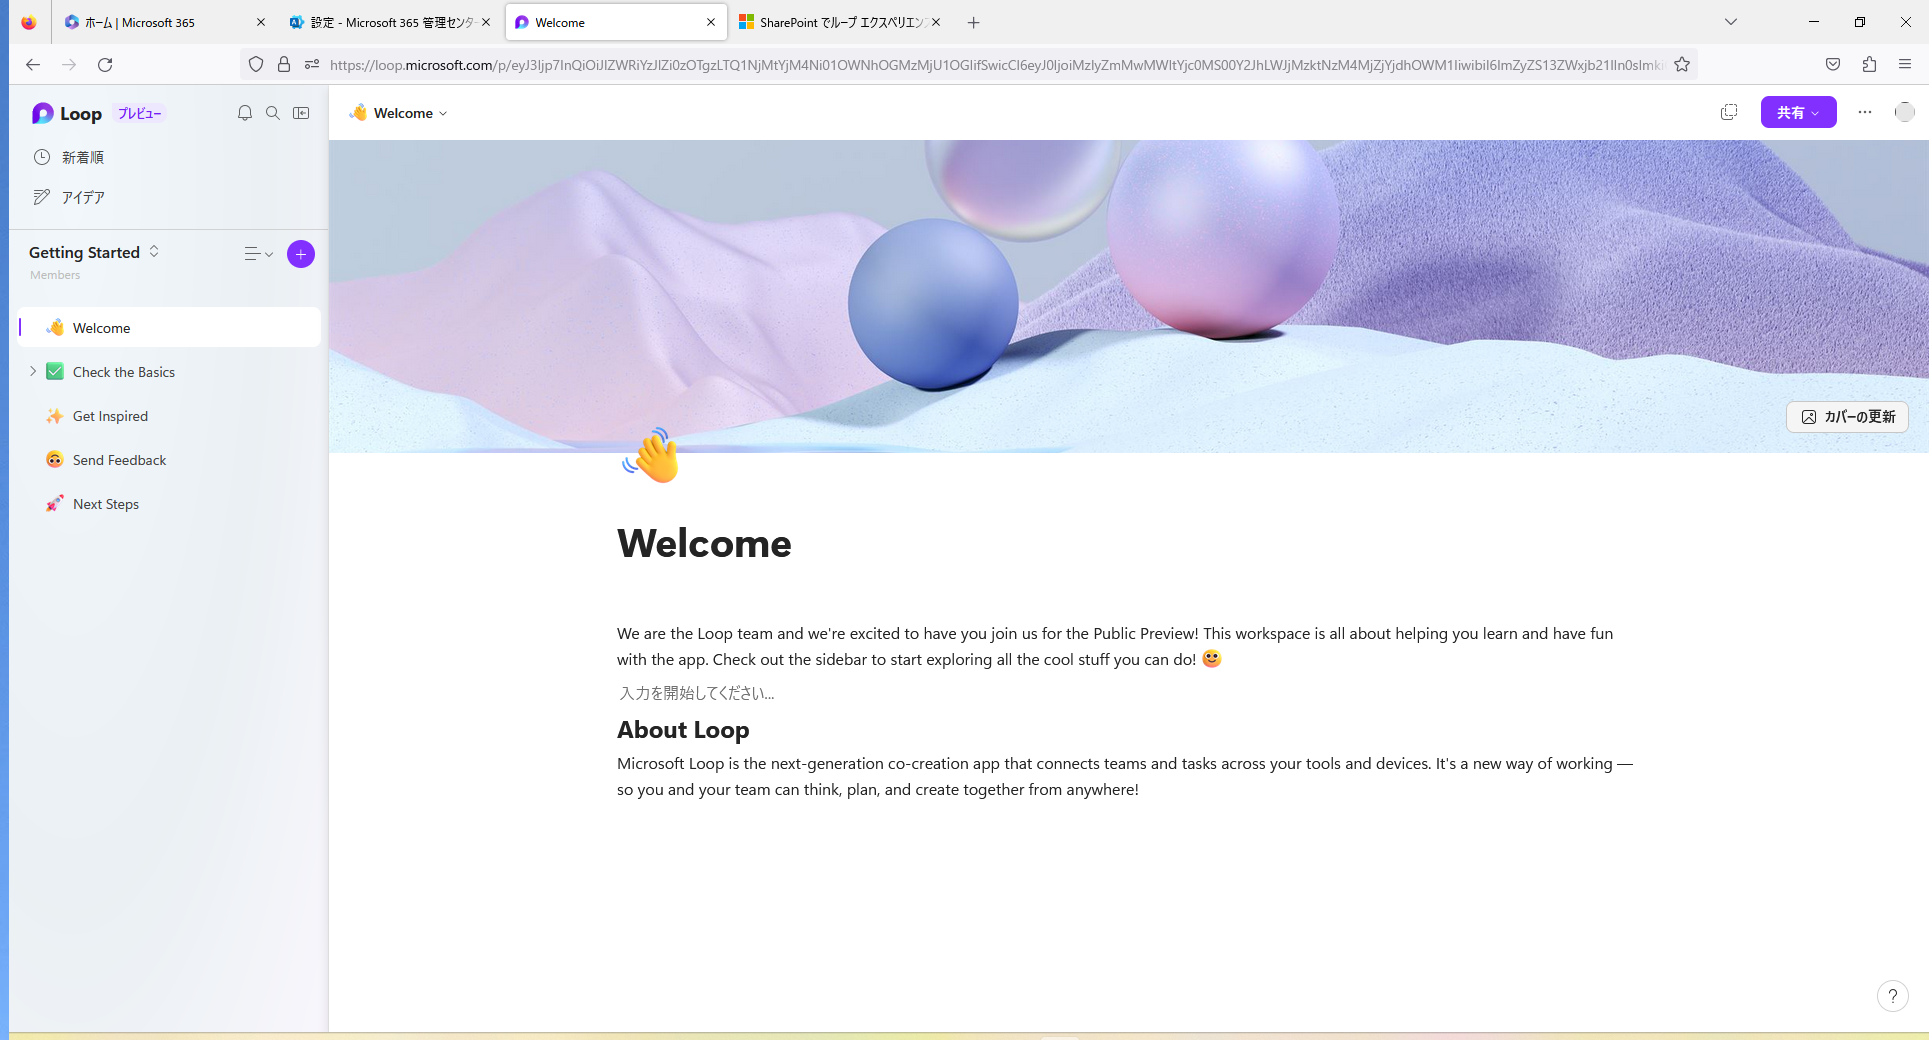Viewport: 1929px width, 1040px height.
Task: Click the Firefox view icon
Action: click(x=28, y=22)
